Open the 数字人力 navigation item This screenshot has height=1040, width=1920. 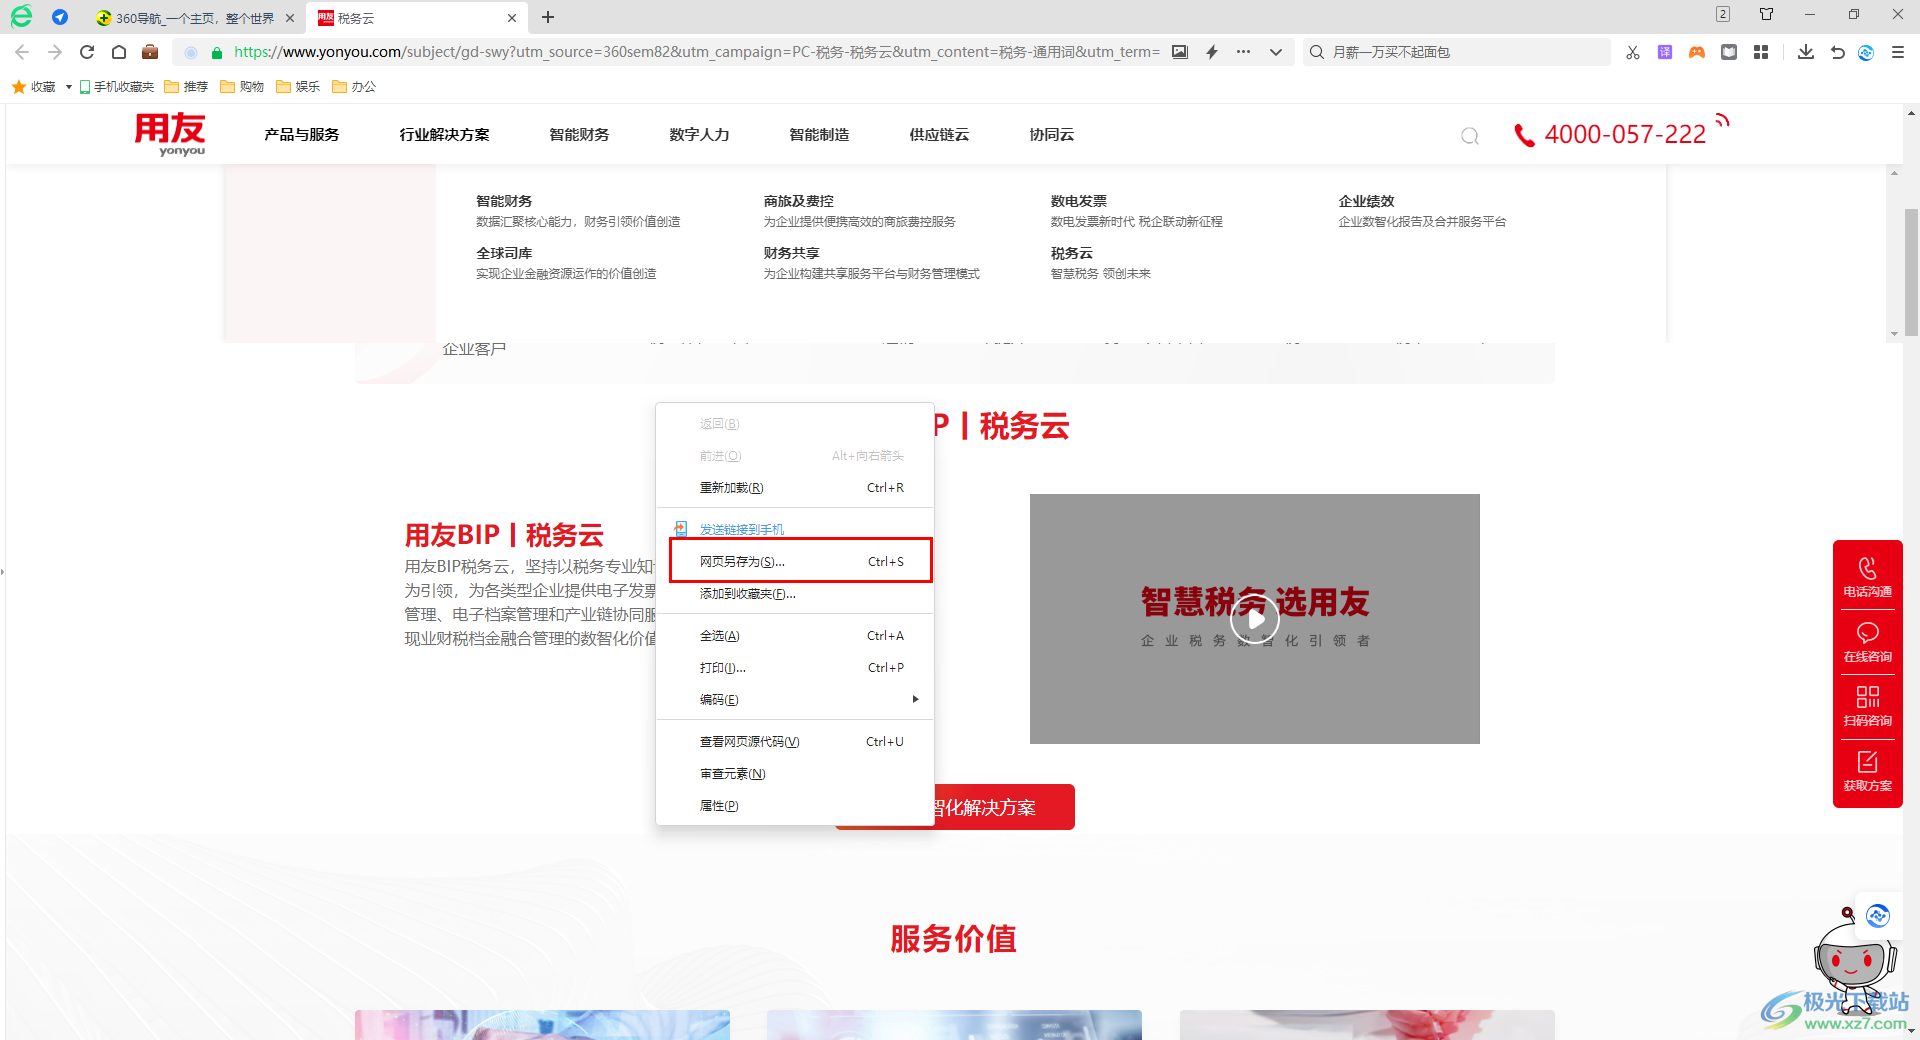[700, 134]
